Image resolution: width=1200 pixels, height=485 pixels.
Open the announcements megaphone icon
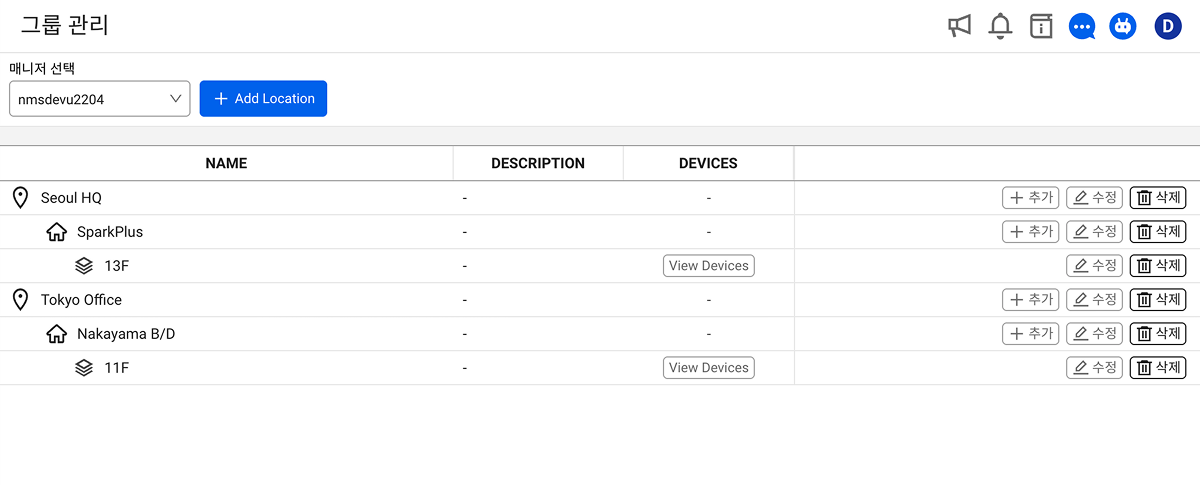pos(960,26)
